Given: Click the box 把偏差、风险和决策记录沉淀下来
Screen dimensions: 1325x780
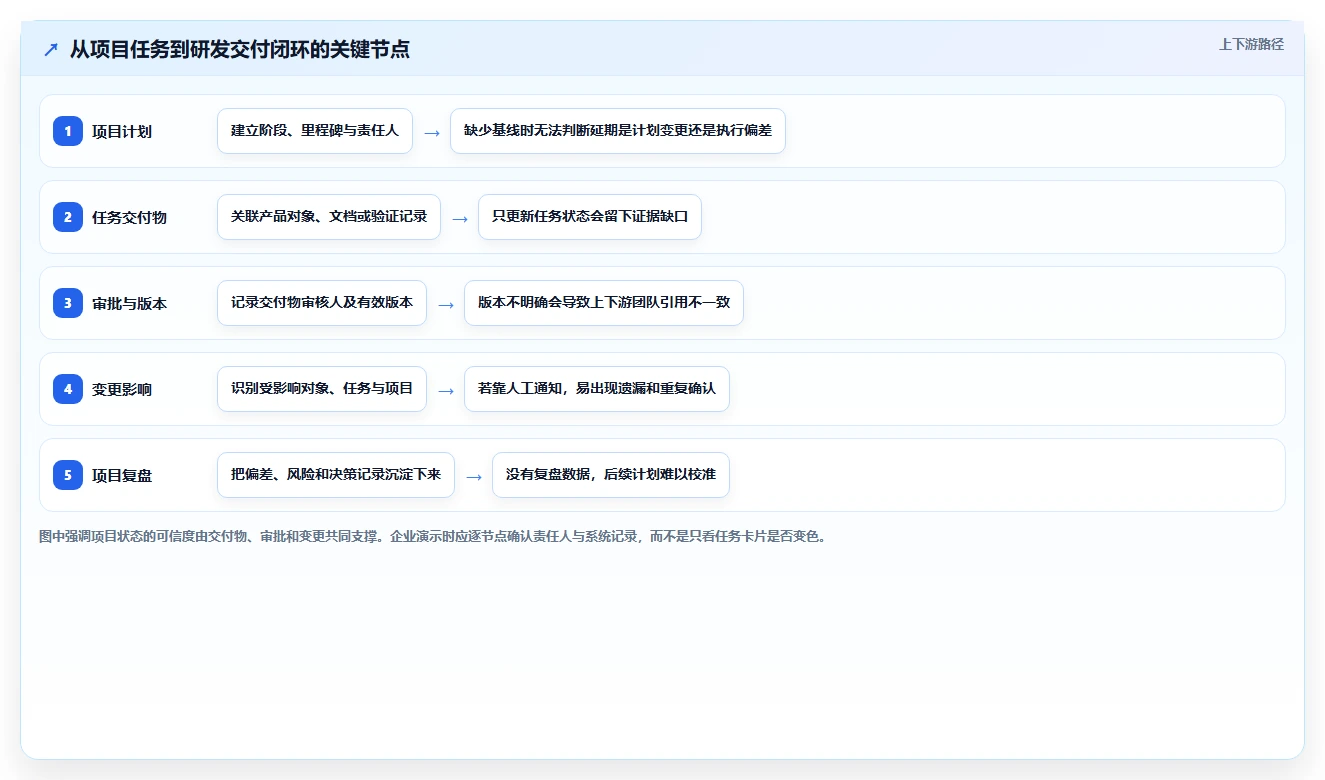Looking at the screenshot, I should (336, 475).
